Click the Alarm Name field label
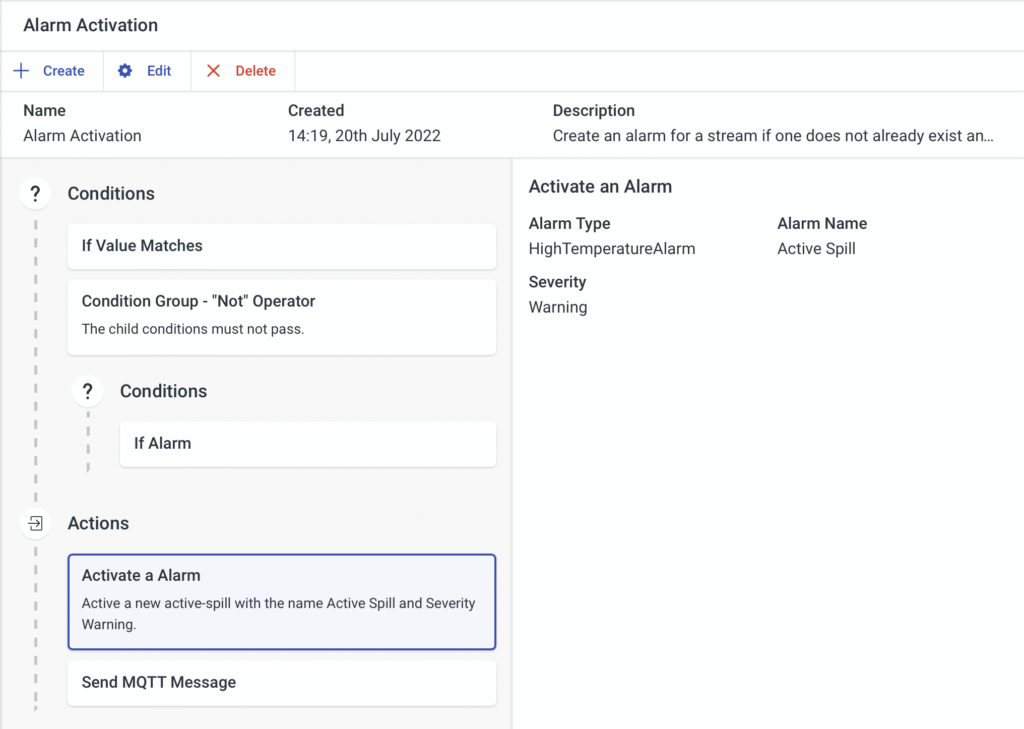Image resolution: width=1024 pixels, height=729 pixels. 822,223
